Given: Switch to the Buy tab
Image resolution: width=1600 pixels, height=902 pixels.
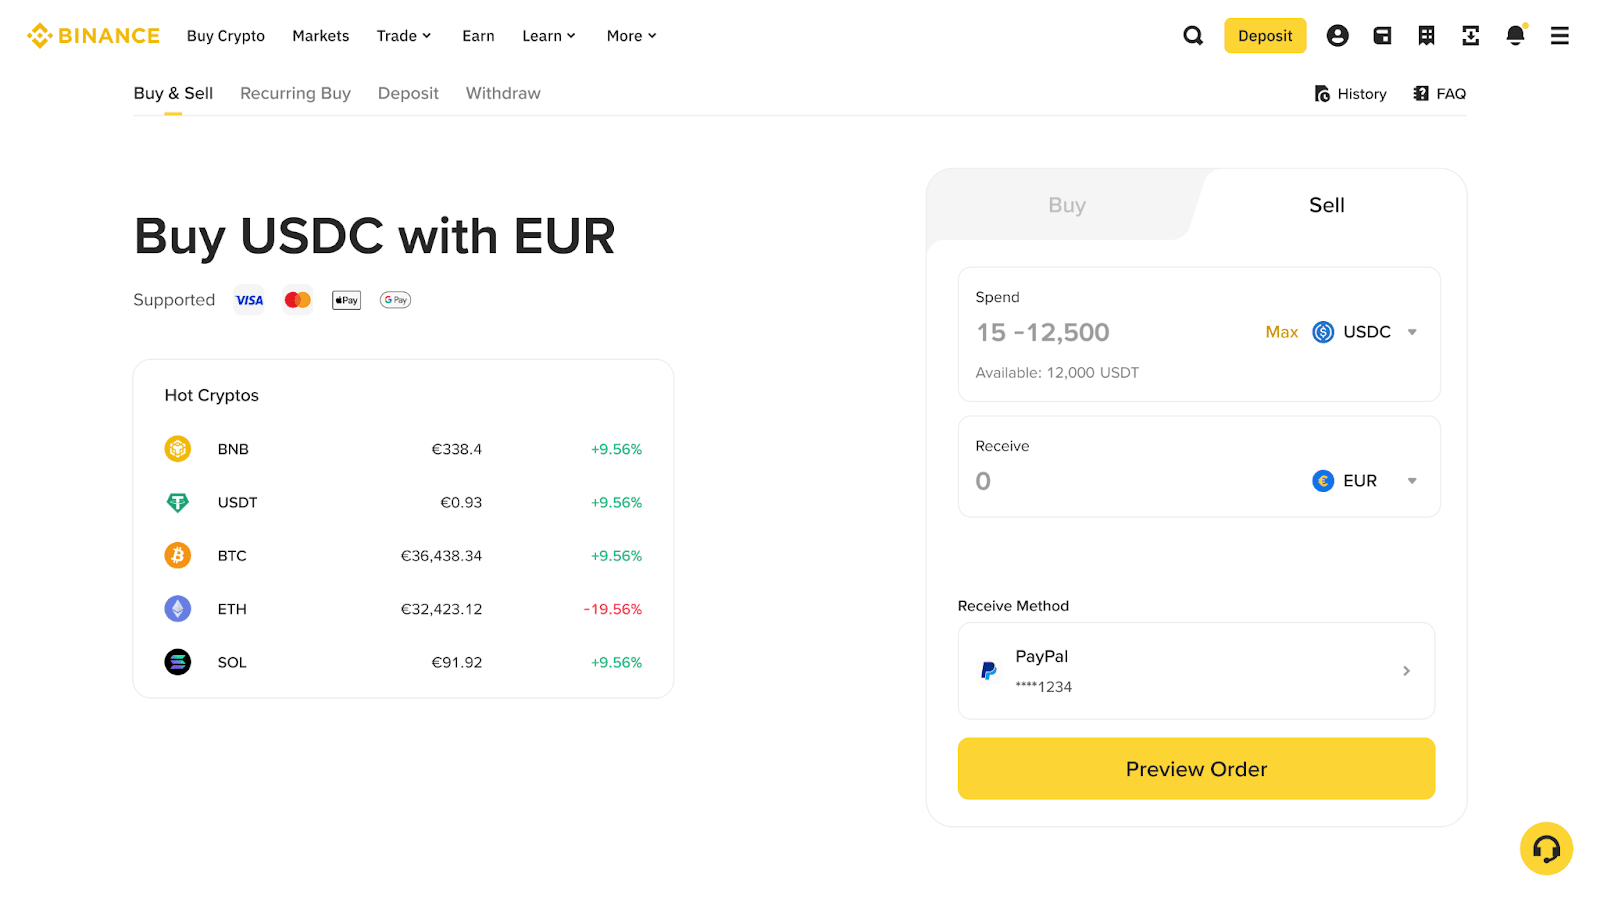Looking at the screenshot, I should (1066, 205).
